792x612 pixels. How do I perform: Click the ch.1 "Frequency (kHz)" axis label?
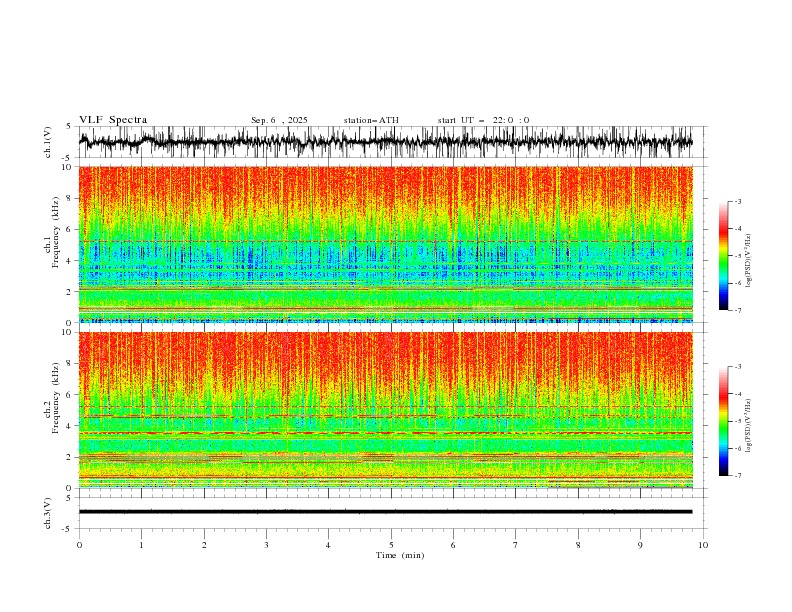[x=55, y=232]
